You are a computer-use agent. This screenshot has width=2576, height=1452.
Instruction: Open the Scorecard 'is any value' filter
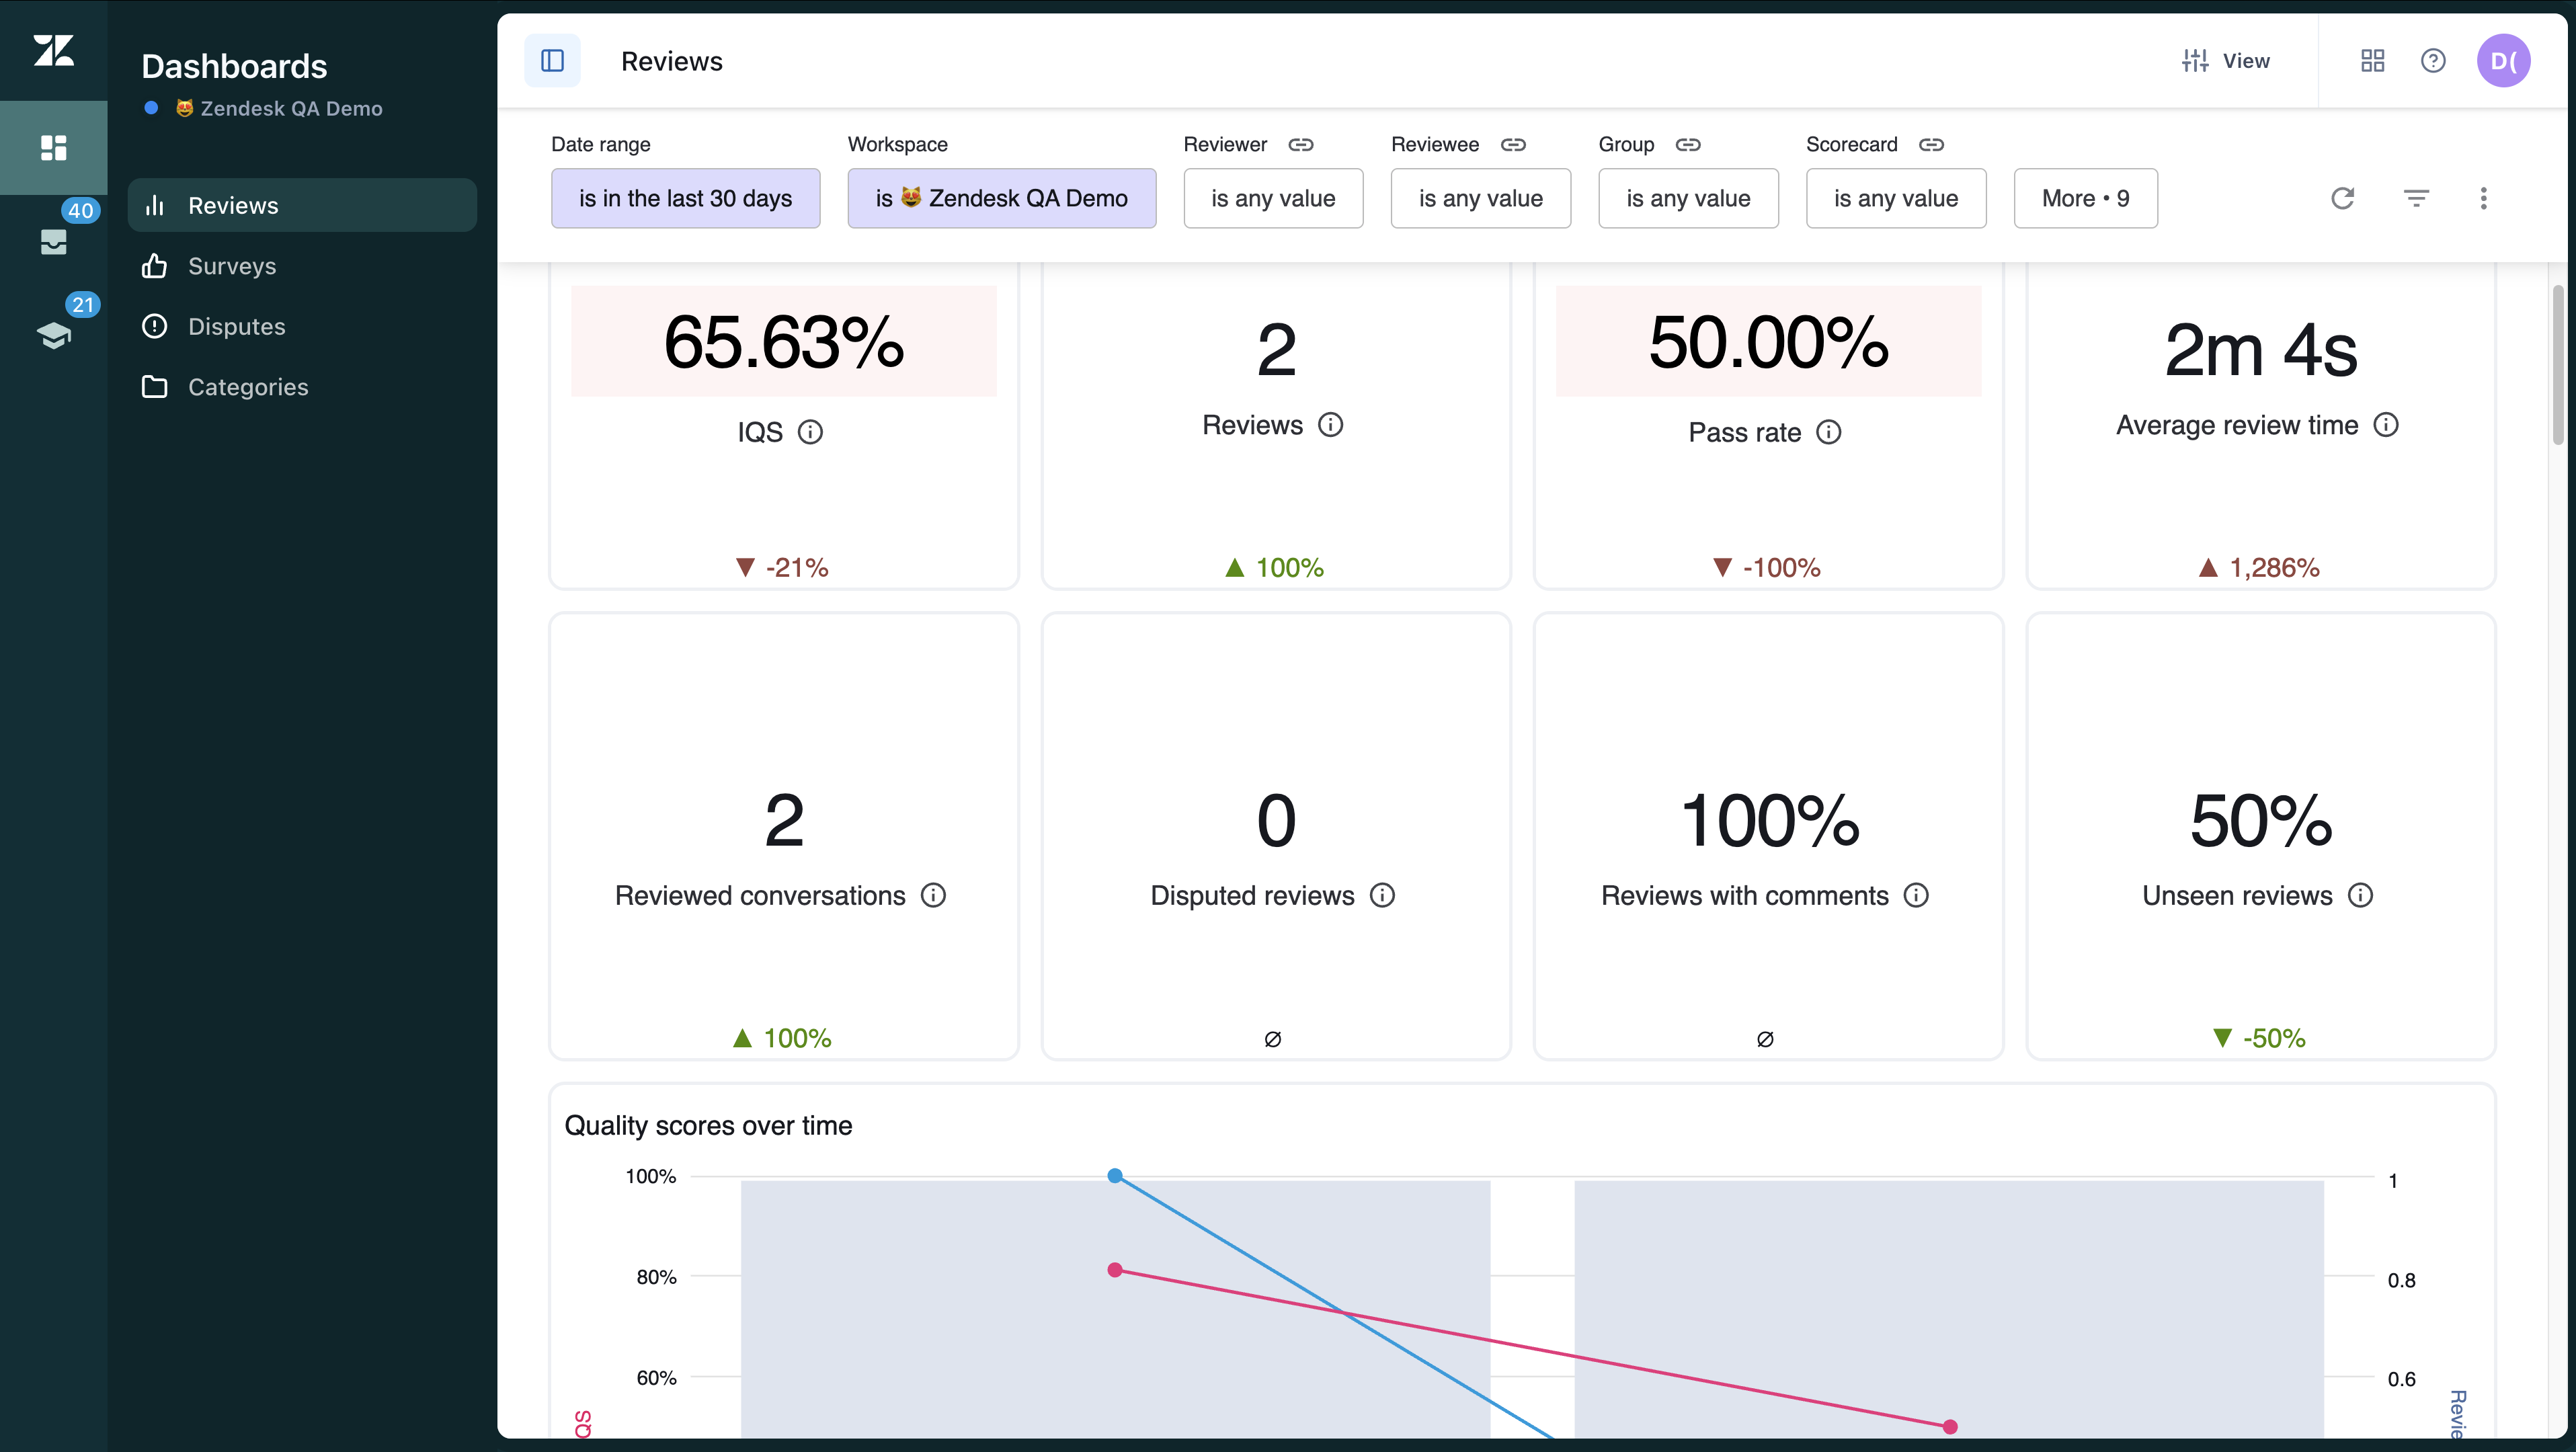(1895, 198)
